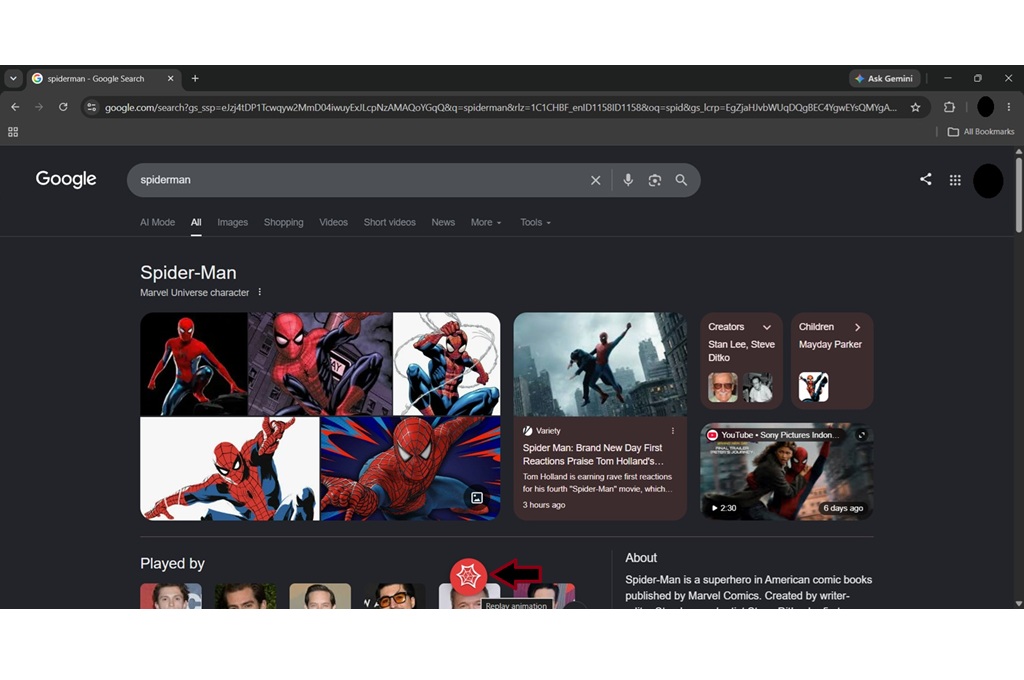This screenshot has width=1024, height=680.
Task: Open Chrome three-dot menu
Action: click(x=1008, y=107)
